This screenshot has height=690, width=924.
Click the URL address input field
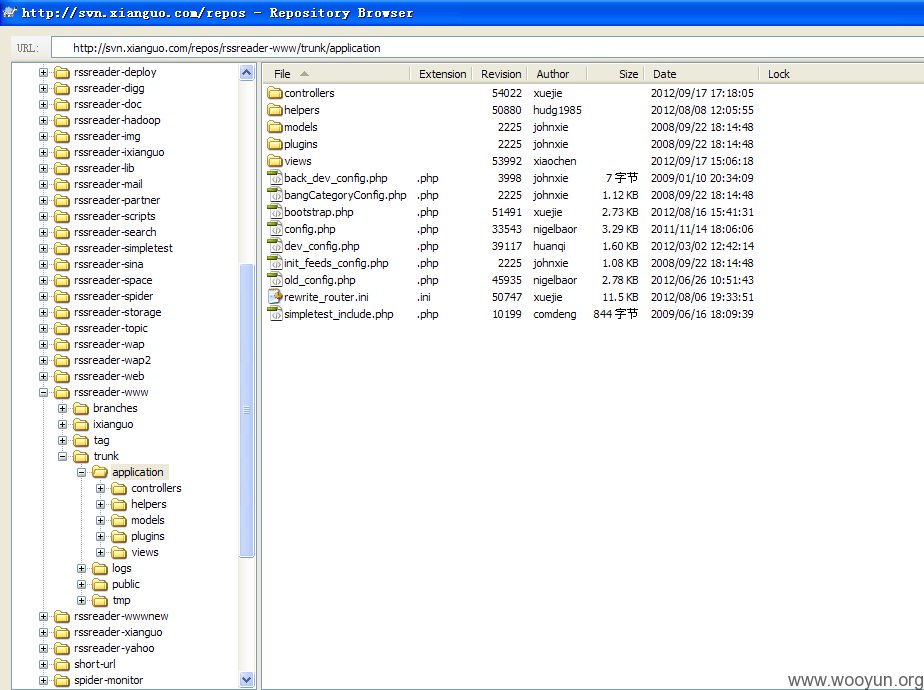pos(487,48)
